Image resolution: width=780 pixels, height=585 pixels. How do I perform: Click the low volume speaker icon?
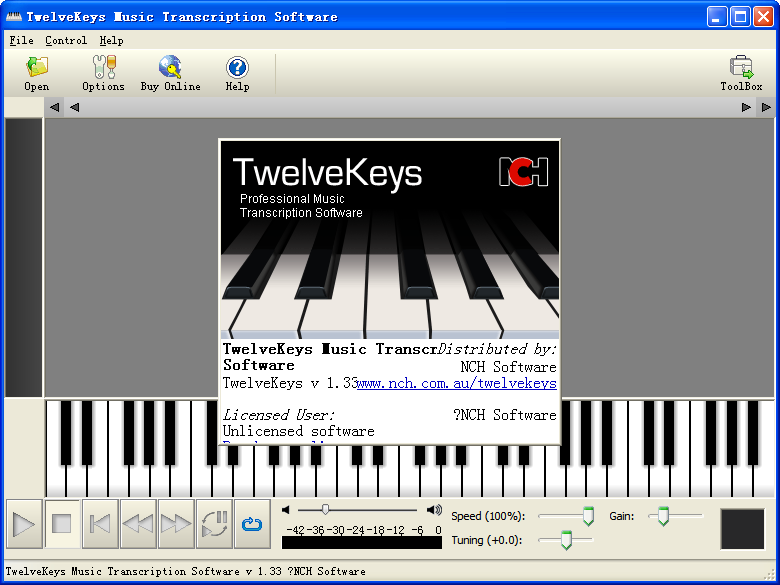click(x=286, y=509)
